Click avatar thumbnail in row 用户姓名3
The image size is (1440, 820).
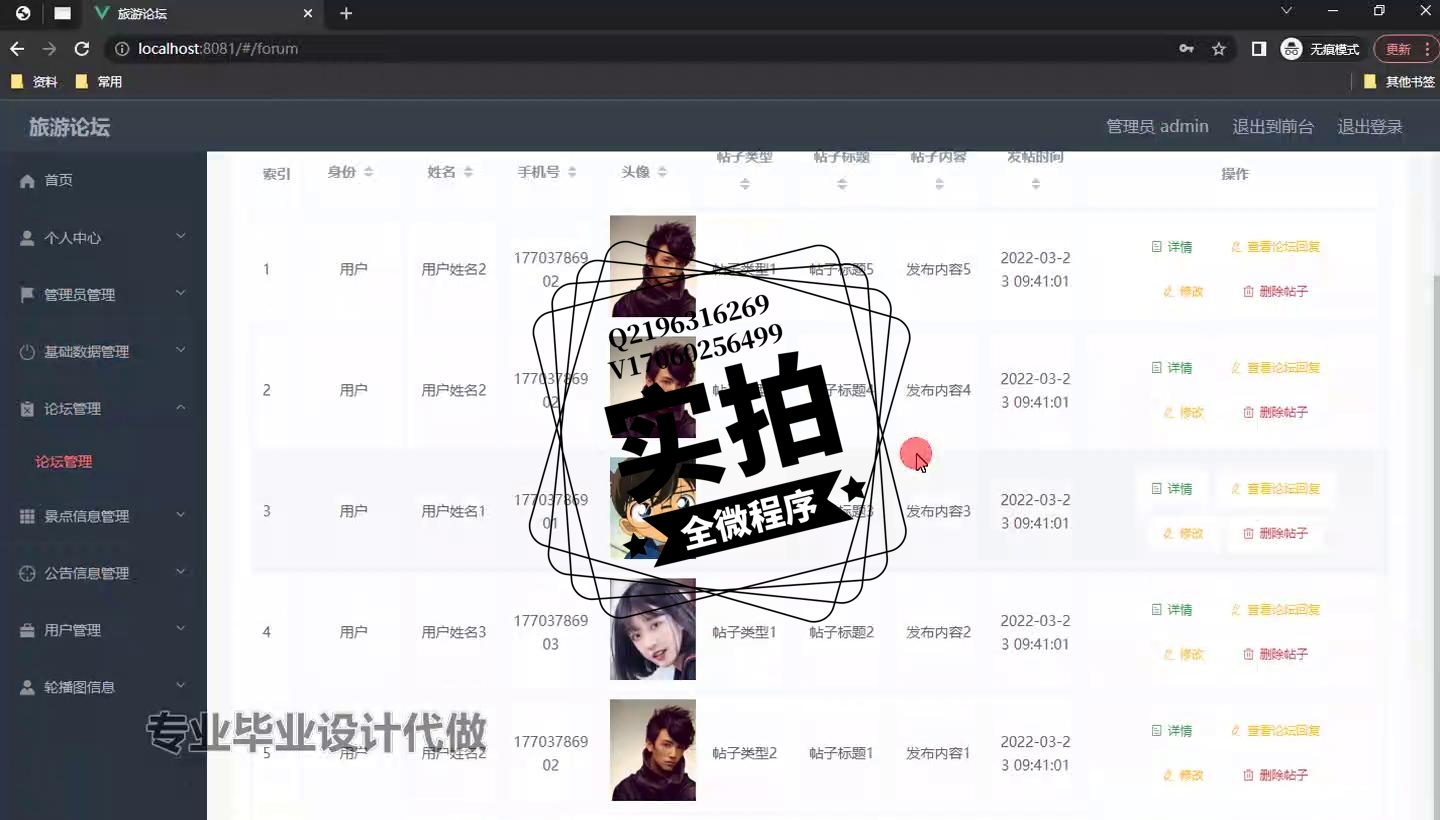[x=653, y=630]
